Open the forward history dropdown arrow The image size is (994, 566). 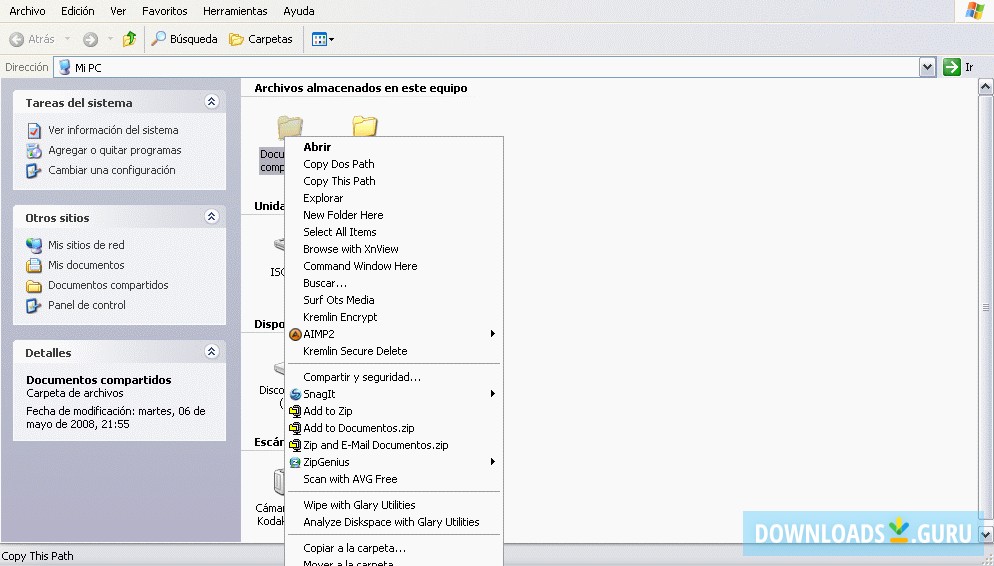click(110, 39)
